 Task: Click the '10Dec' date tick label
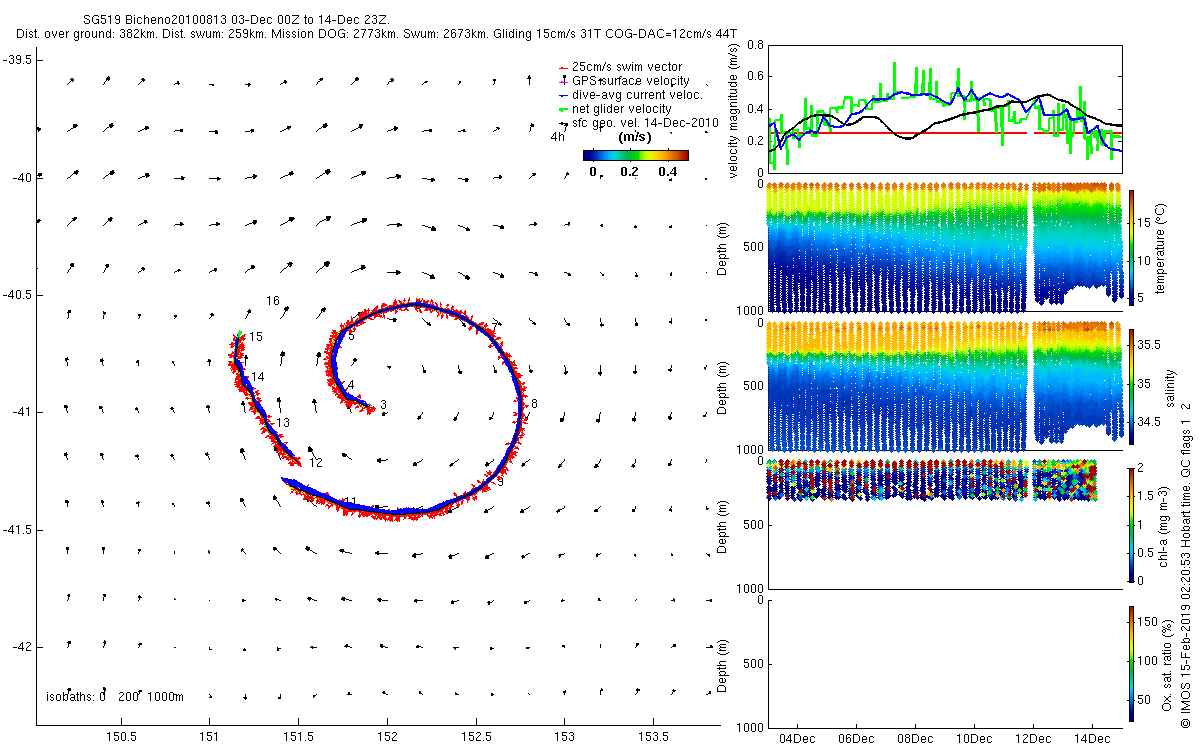(974, 738)
